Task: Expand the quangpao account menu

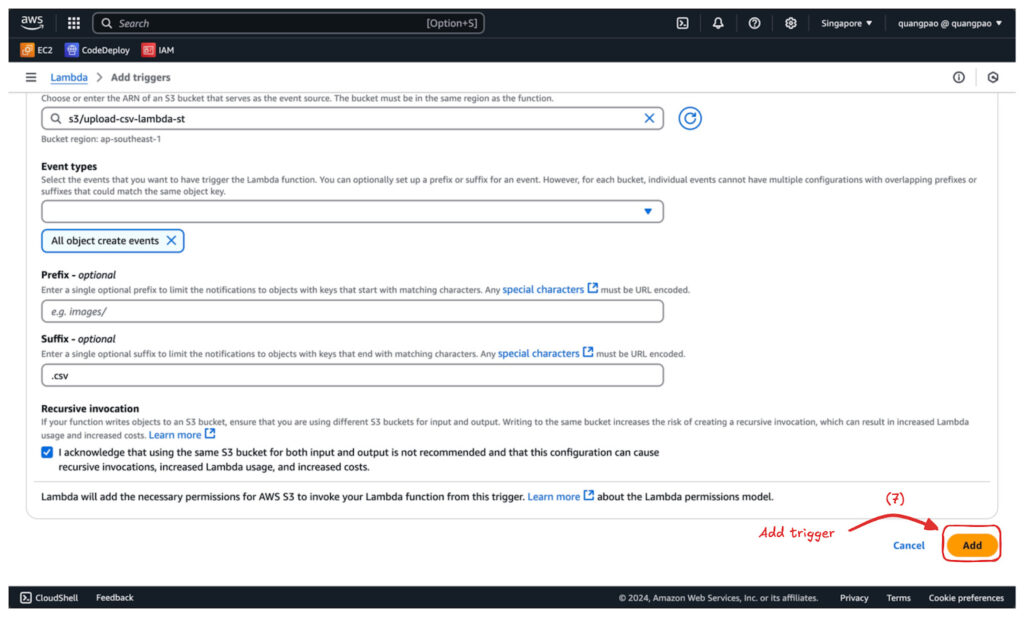Action: 950,23
